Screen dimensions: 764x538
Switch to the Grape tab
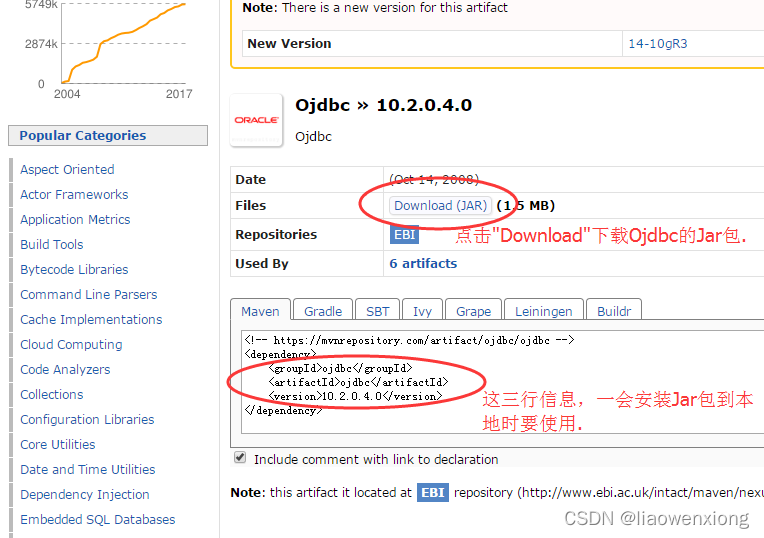coord(474,311)
